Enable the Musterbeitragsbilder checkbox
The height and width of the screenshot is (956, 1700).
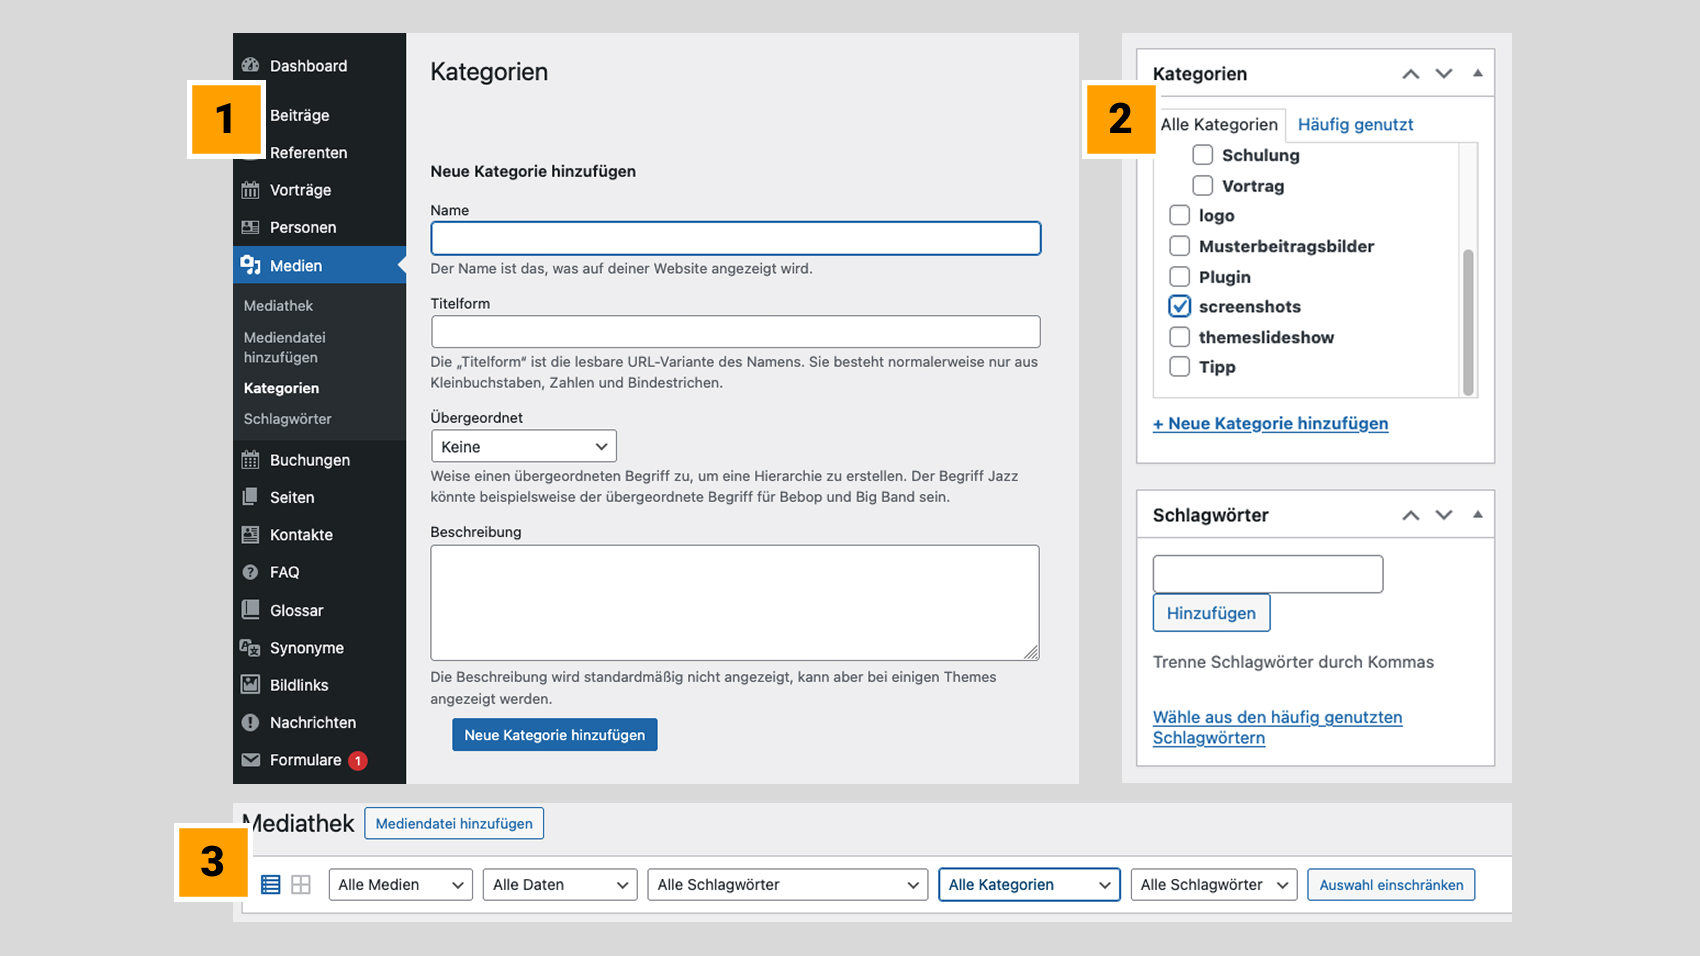click(x=1180, y=246)
